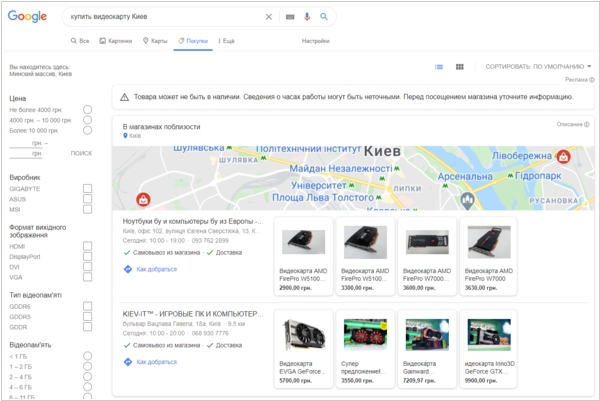
Task: Switch to grid view icon
Action: 460,67
